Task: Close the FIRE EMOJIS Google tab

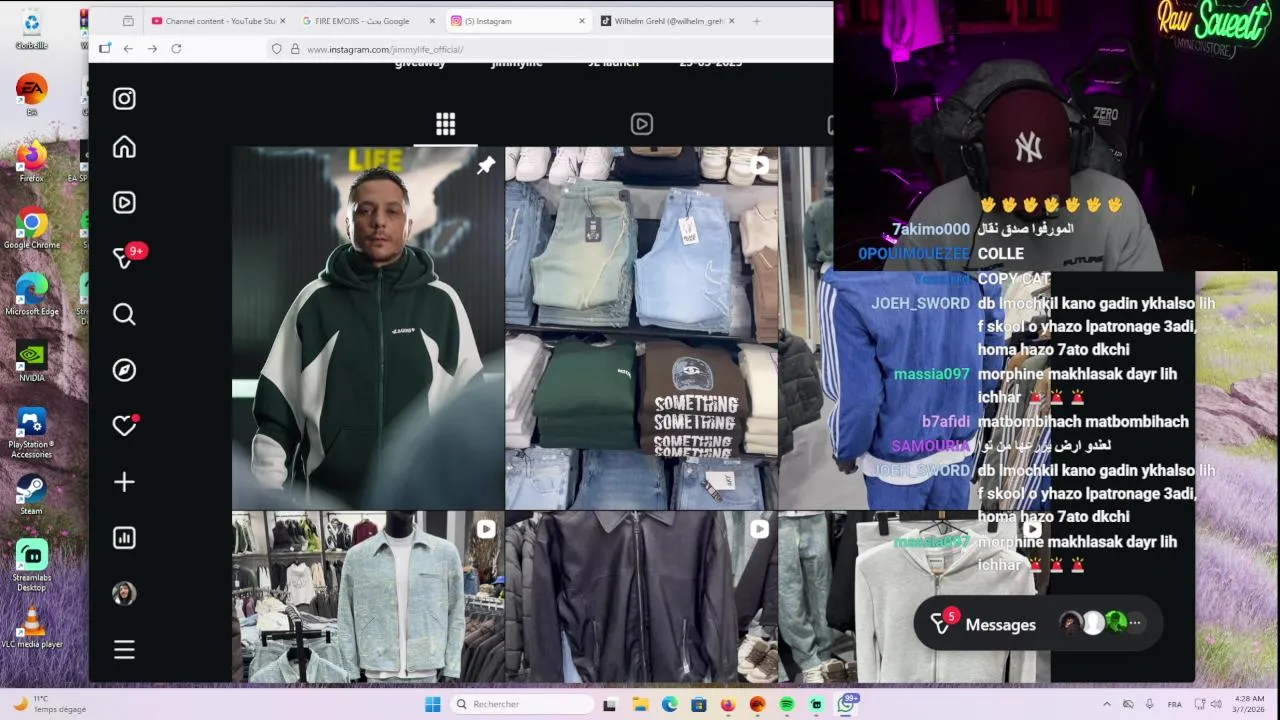Action: 432,21
